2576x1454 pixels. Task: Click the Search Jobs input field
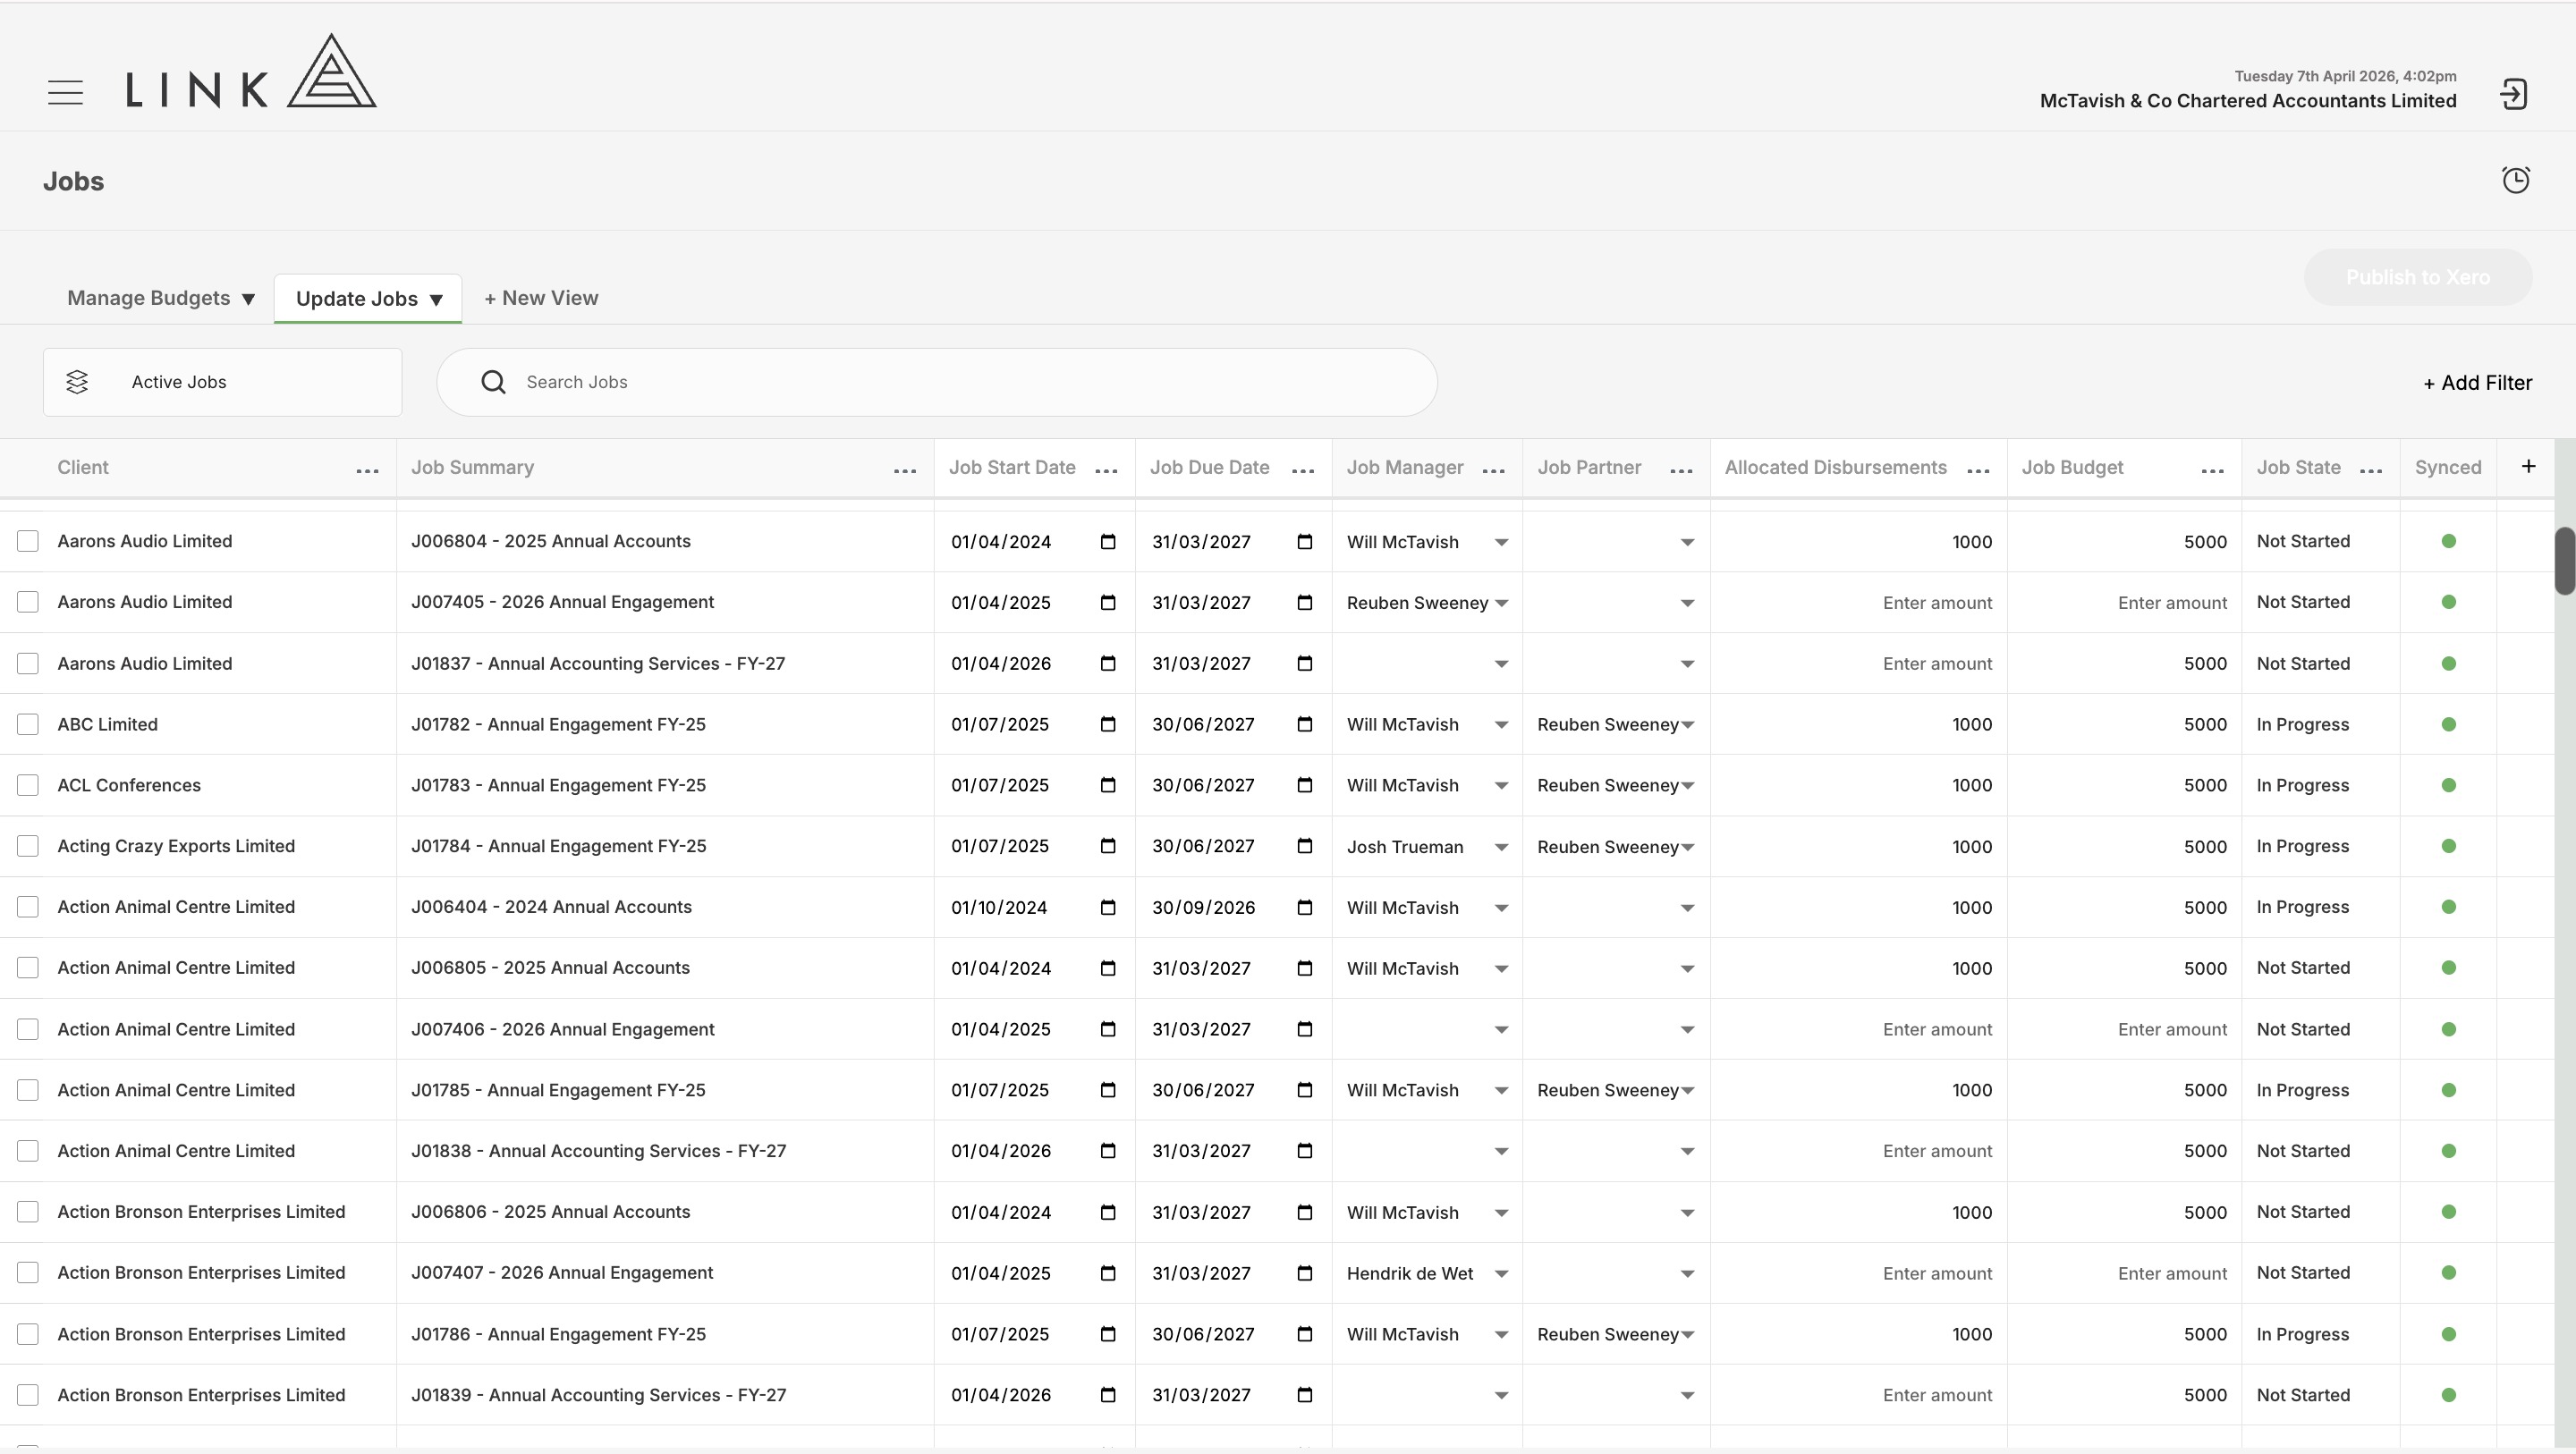pos(937,382)
